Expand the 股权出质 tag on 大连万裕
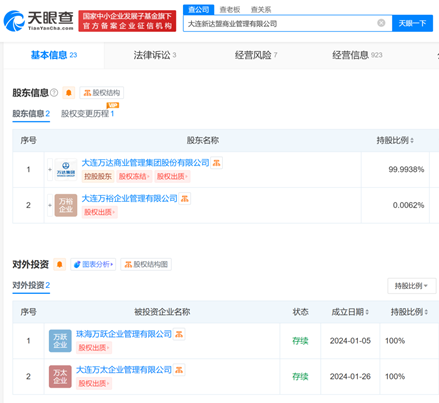Viewport: 439px width, 403px height. [x=99, y=212]
